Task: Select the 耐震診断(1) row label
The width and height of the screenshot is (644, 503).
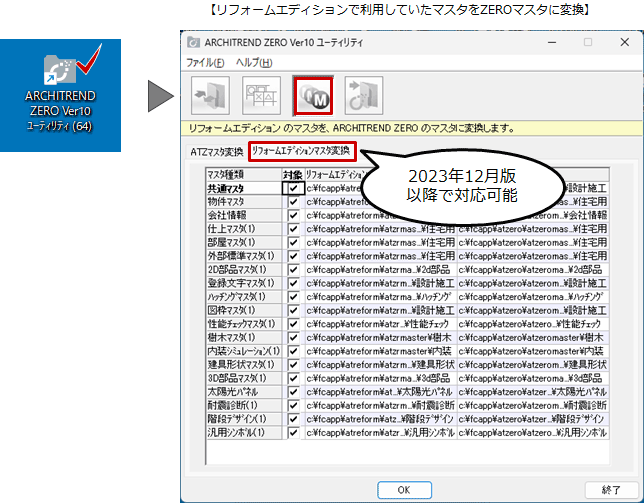Action: [x=244, y=405]
